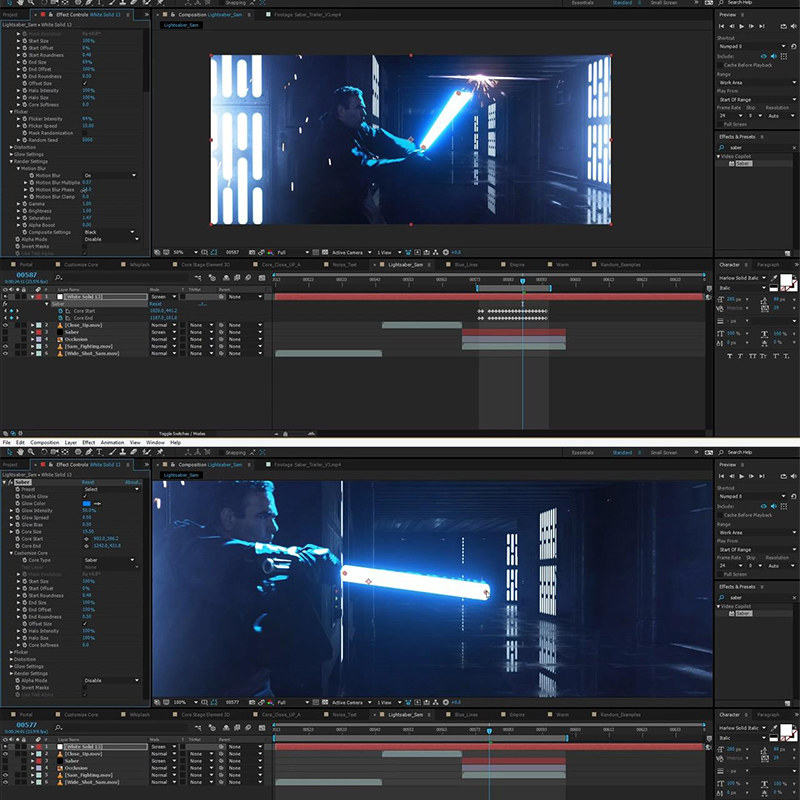
Task: Switch to Paragraph tab in lower window
Action: coord(768,715)
